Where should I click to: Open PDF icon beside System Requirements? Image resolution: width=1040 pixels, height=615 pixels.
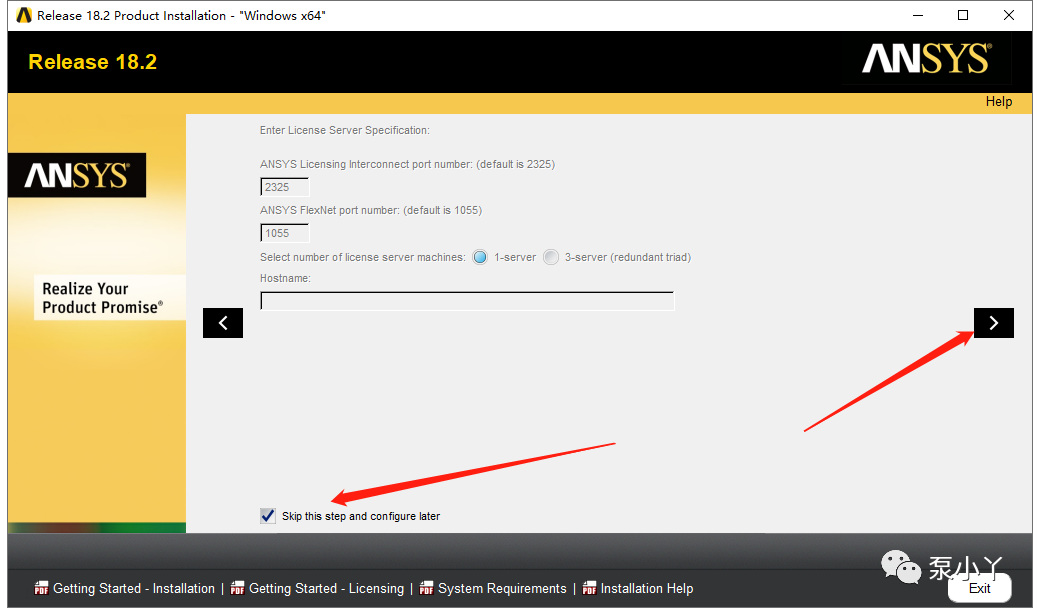(426, 588)
